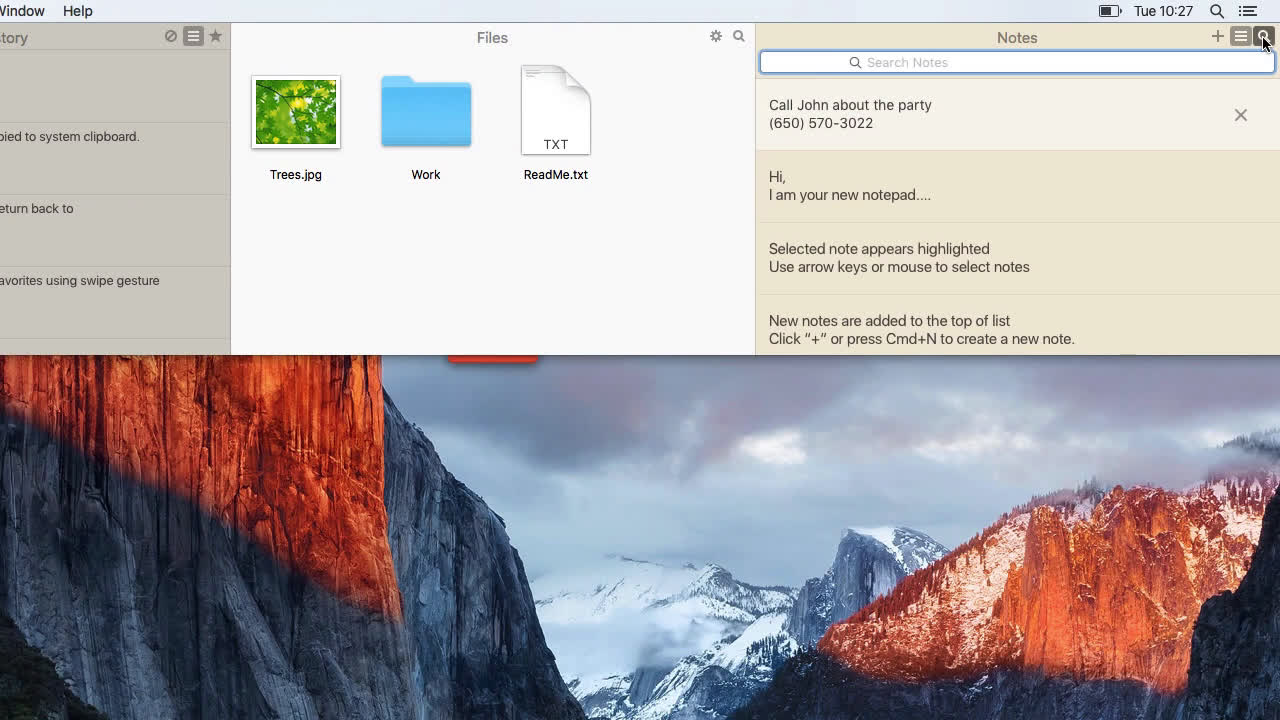Select the 'Selected note appears highlighted' note

[1017, 258]
